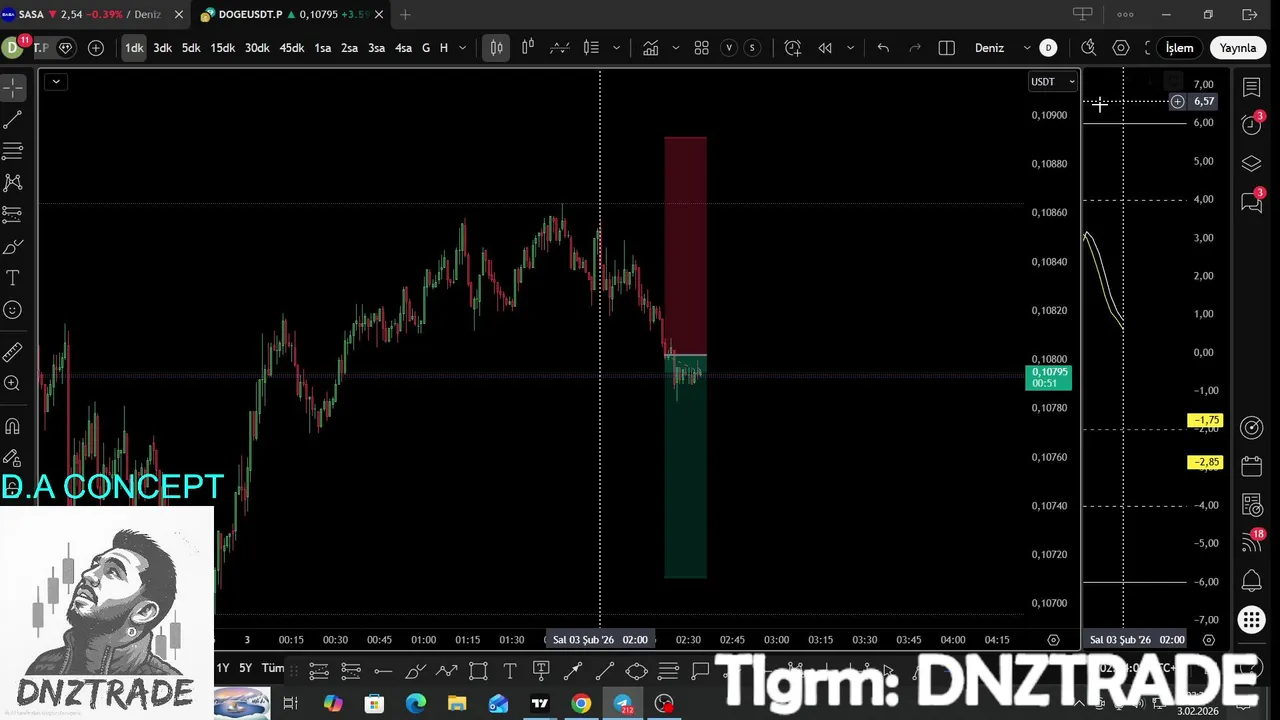
Task: Toggle stay in drawing mode pencil
Action: pyautogui.click(x=13, y=458)
